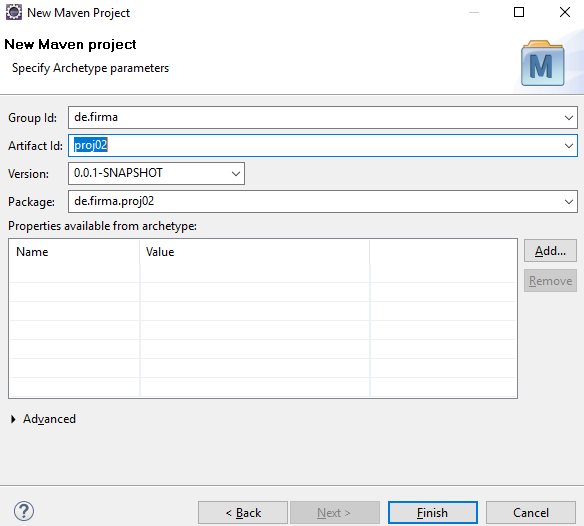
Task: Go back with the < Back button
Action: 243,513
